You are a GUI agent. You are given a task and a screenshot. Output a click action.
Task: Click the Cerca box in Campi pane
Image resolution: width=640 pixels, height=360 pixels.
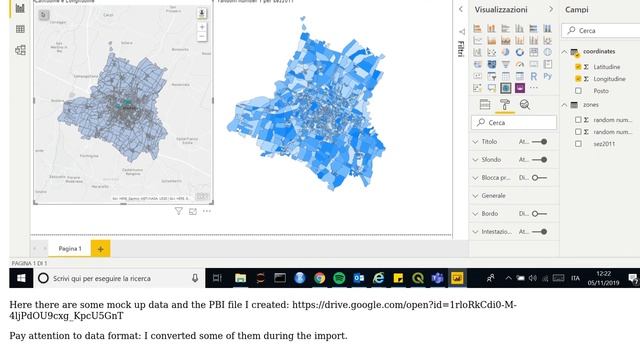pyautogui.click(x=601, y=31)
